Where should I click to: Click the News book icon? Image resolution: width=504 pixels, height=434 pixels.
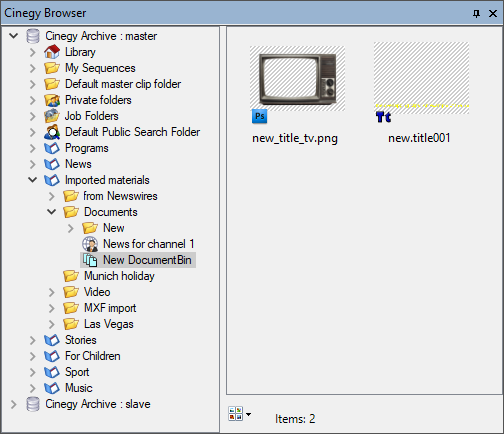tap(52, 164)
